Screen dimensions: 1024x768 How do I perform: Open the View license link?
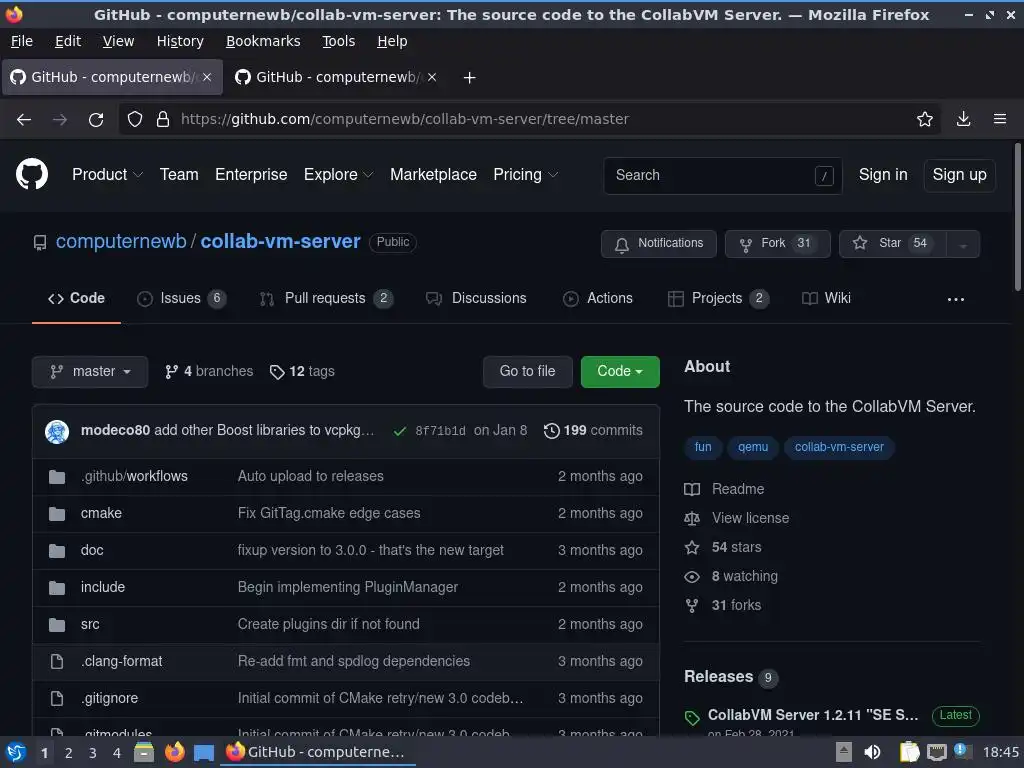737,519
